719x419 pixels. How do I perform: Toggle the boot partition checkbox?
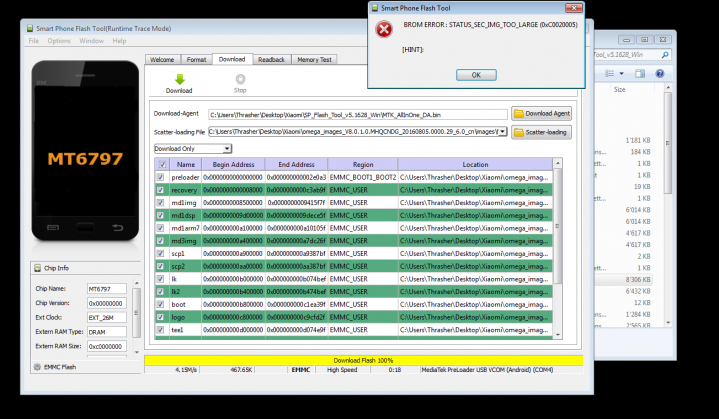click(x=161, y=304)
